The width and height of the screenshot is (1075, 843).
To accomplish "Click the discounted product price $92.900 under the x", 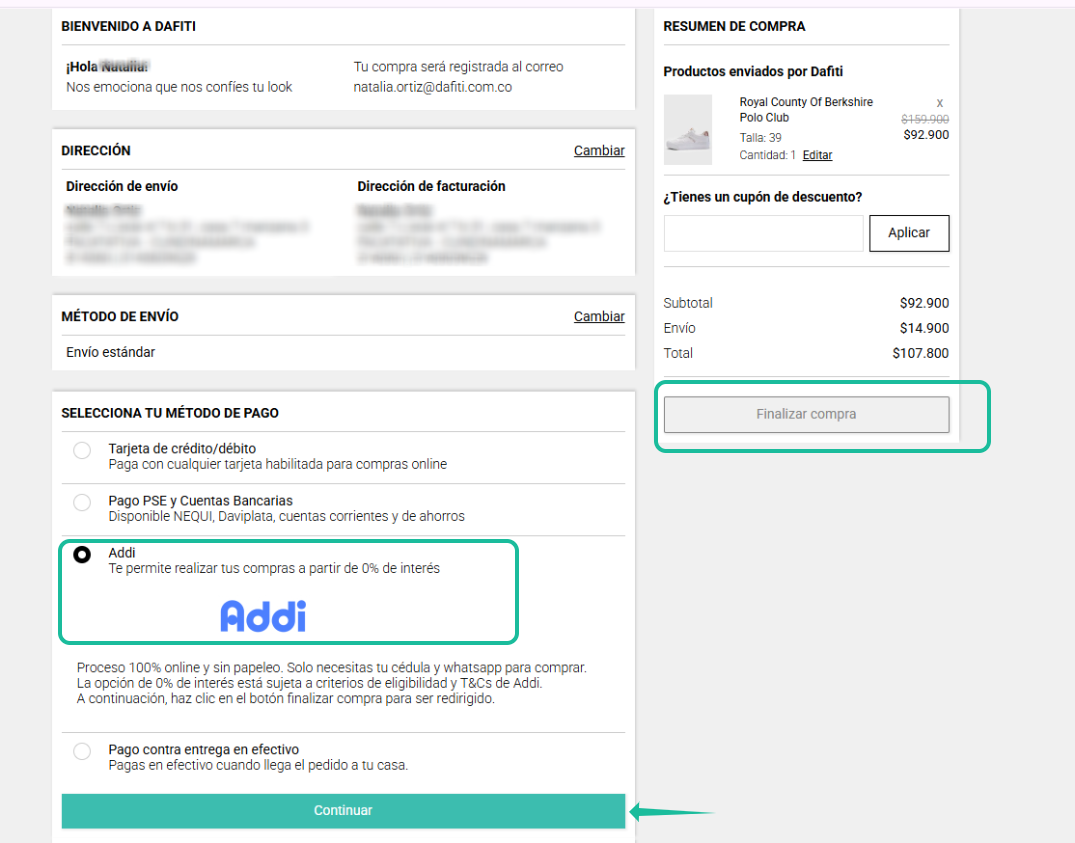I will pos(926,135).
